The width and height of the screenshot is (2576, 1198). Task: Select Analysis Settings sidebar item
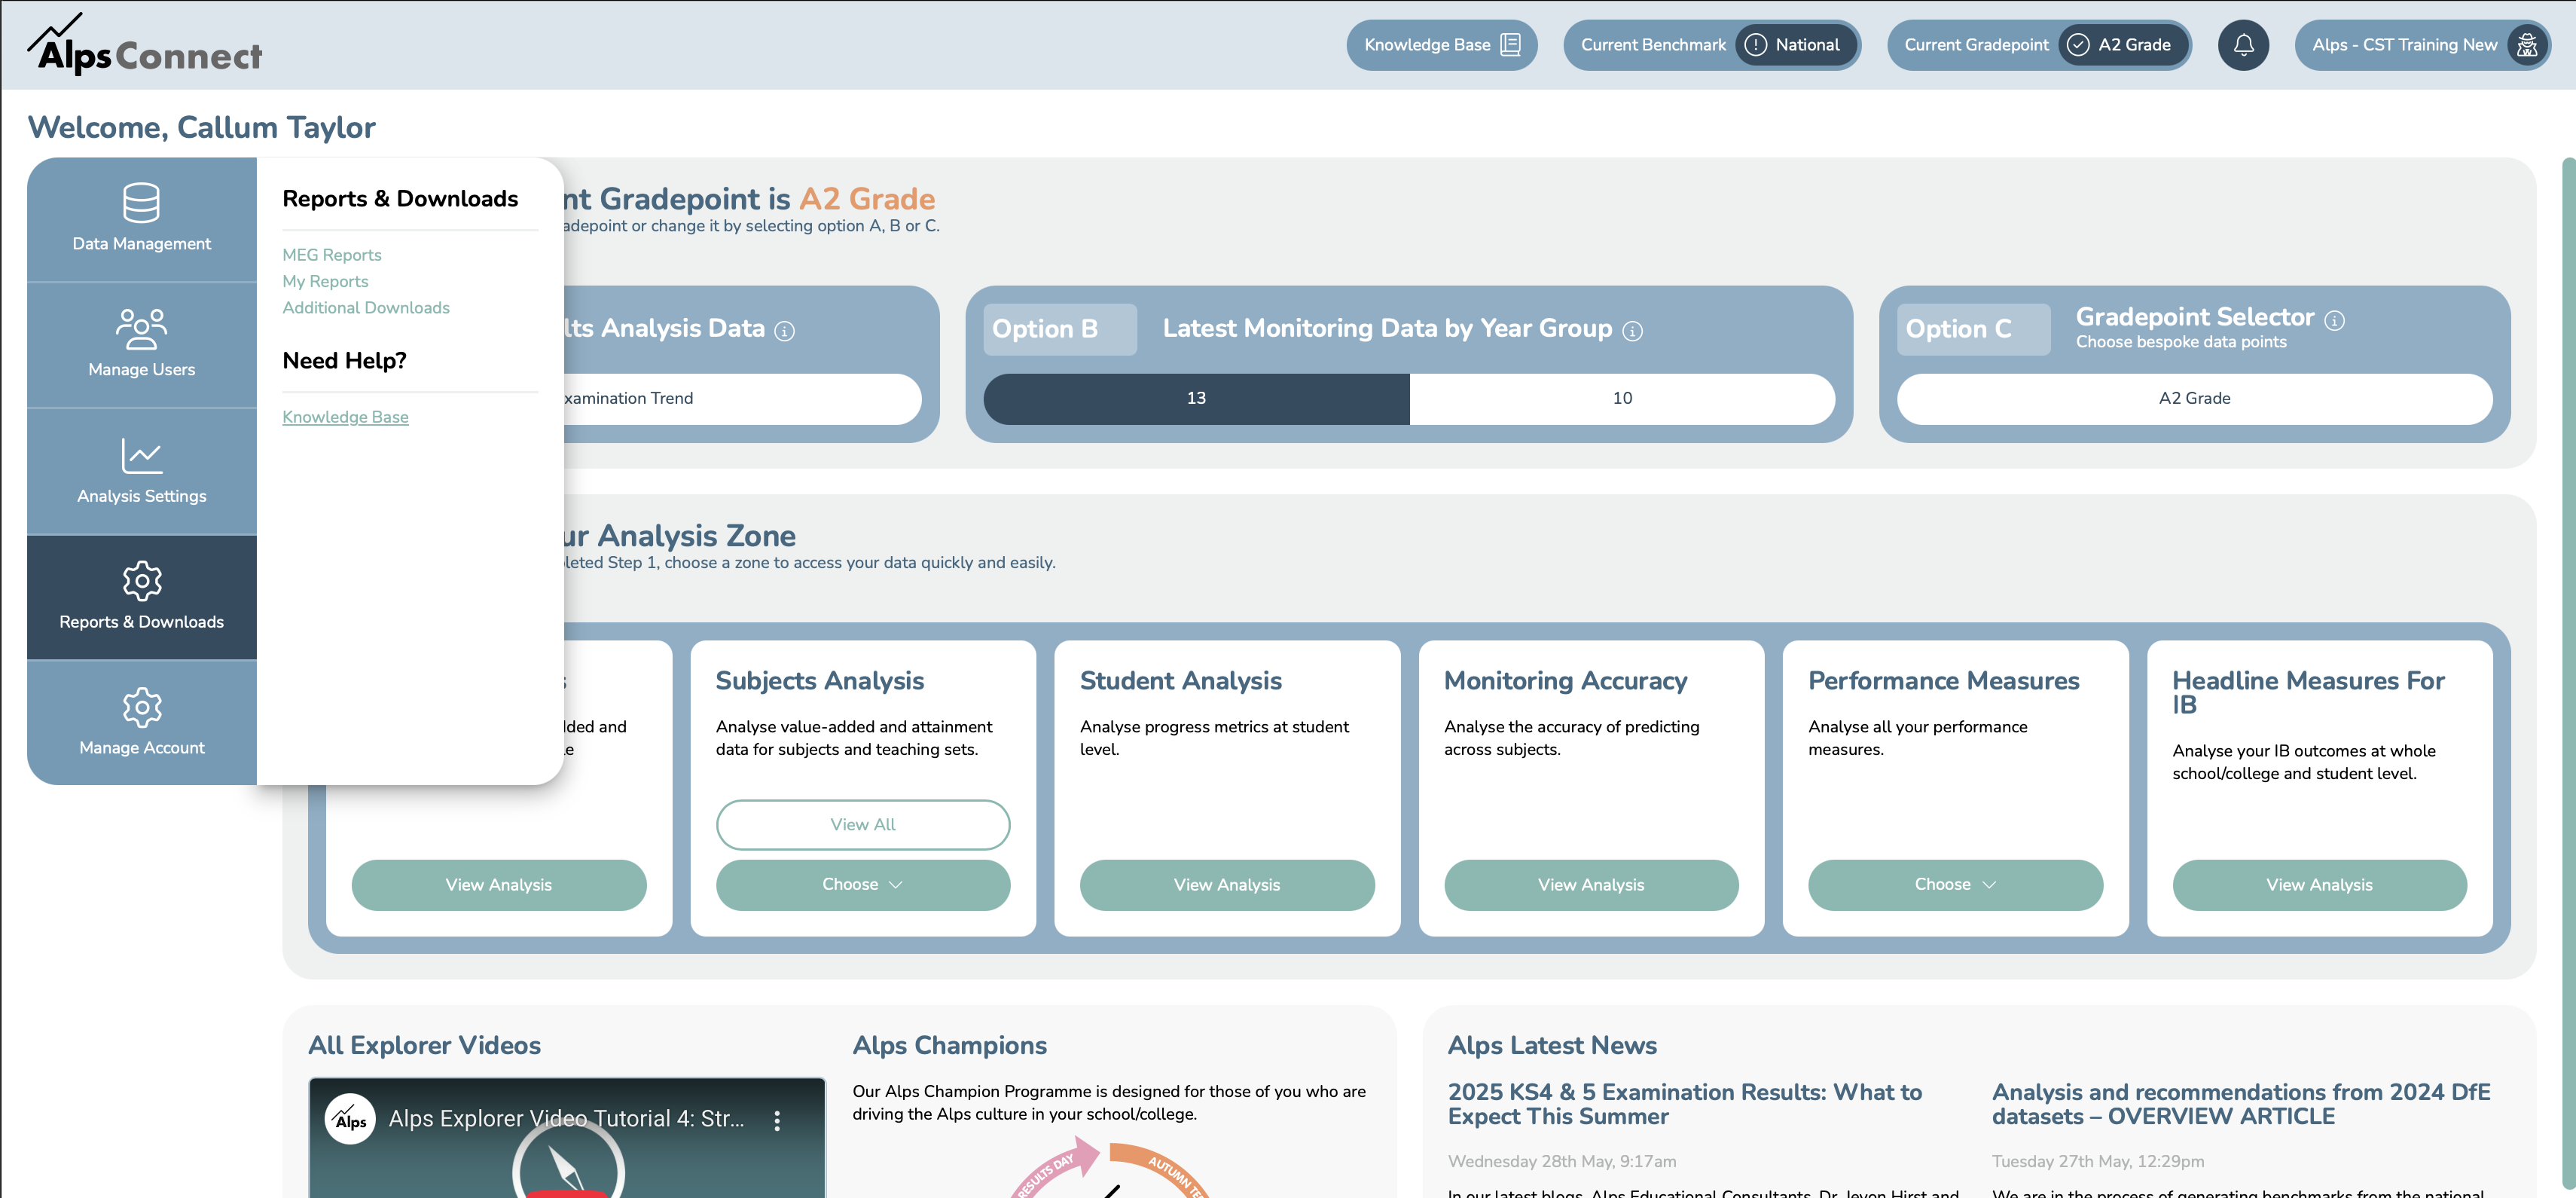click(141, 471)
